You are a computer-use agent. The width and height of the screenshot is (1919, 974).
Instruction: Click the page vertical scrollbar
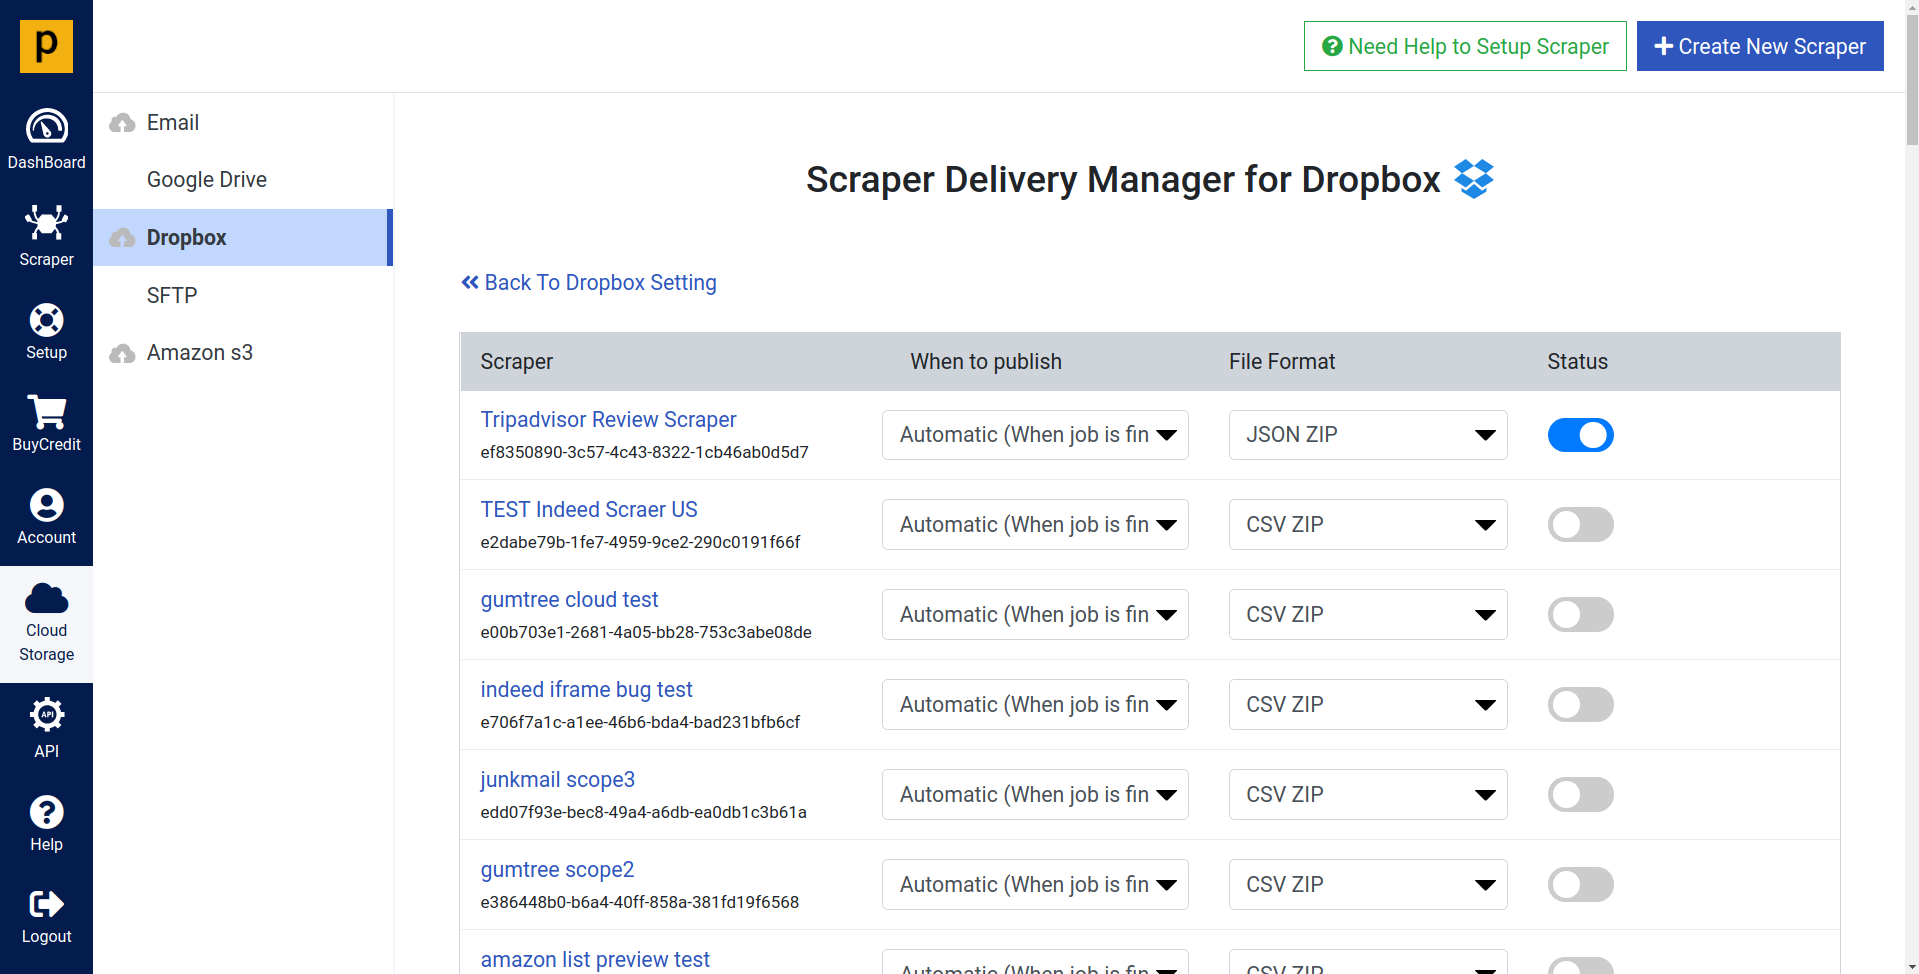1911,80
